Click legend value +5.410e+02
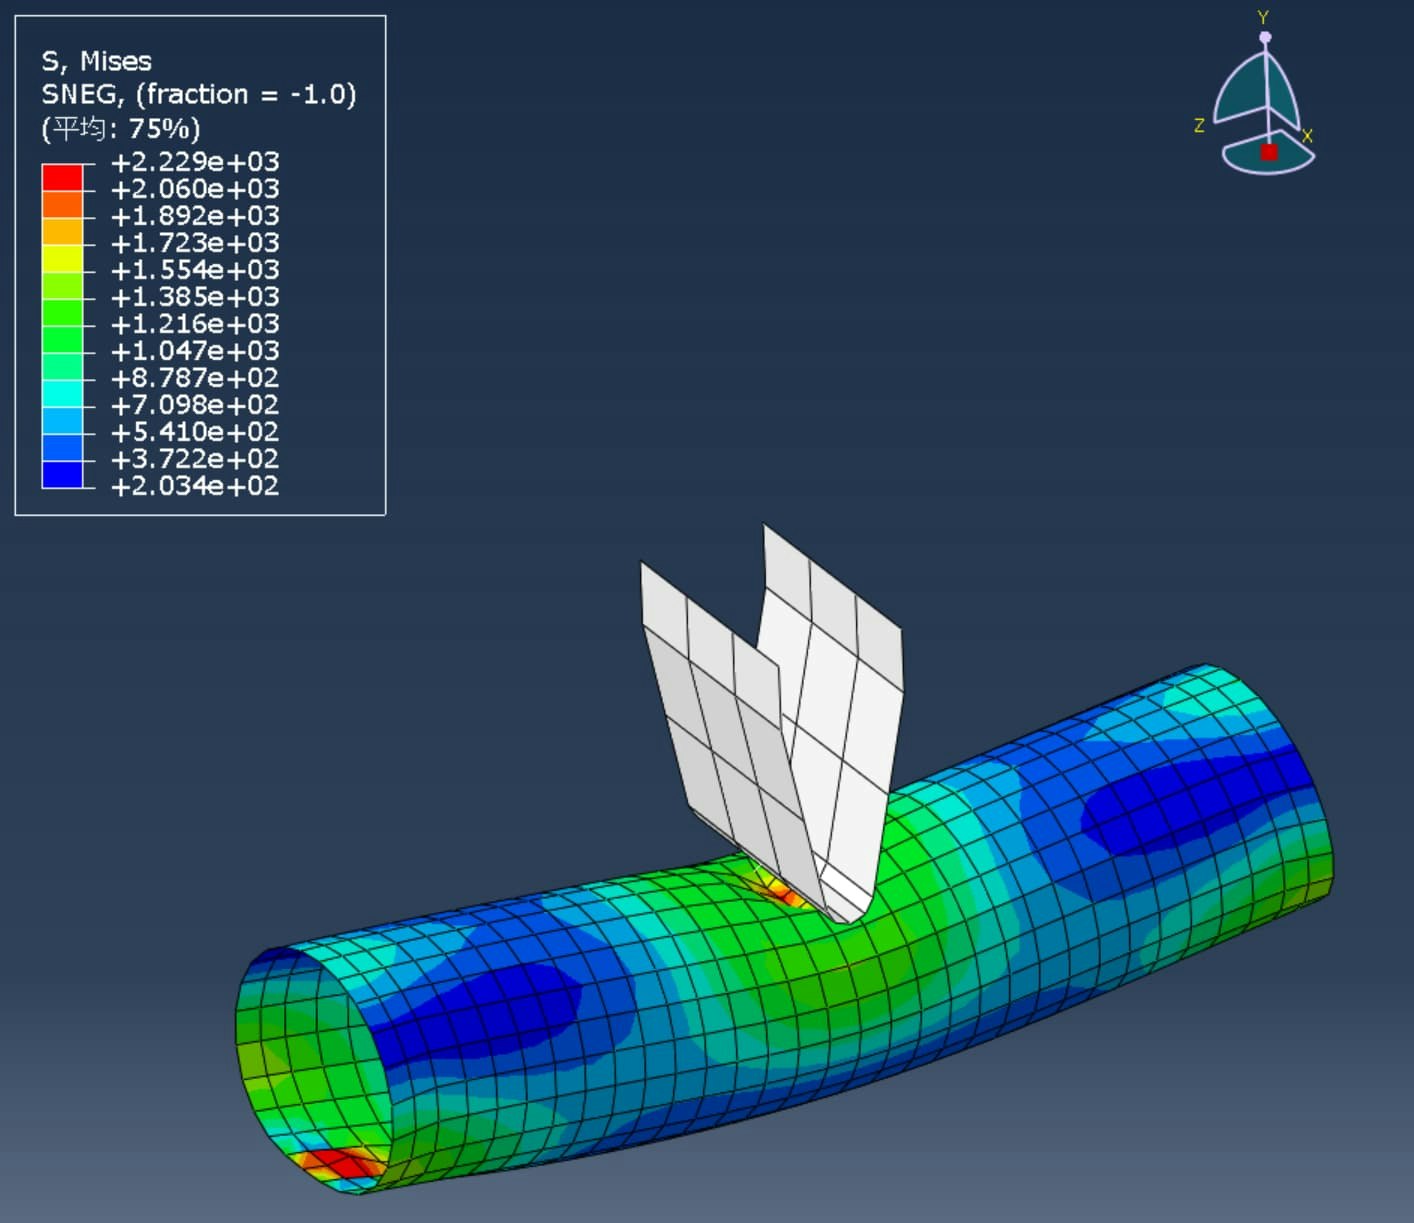The height and width of the screenshot is (1223, 1414). tap(195, 432)
